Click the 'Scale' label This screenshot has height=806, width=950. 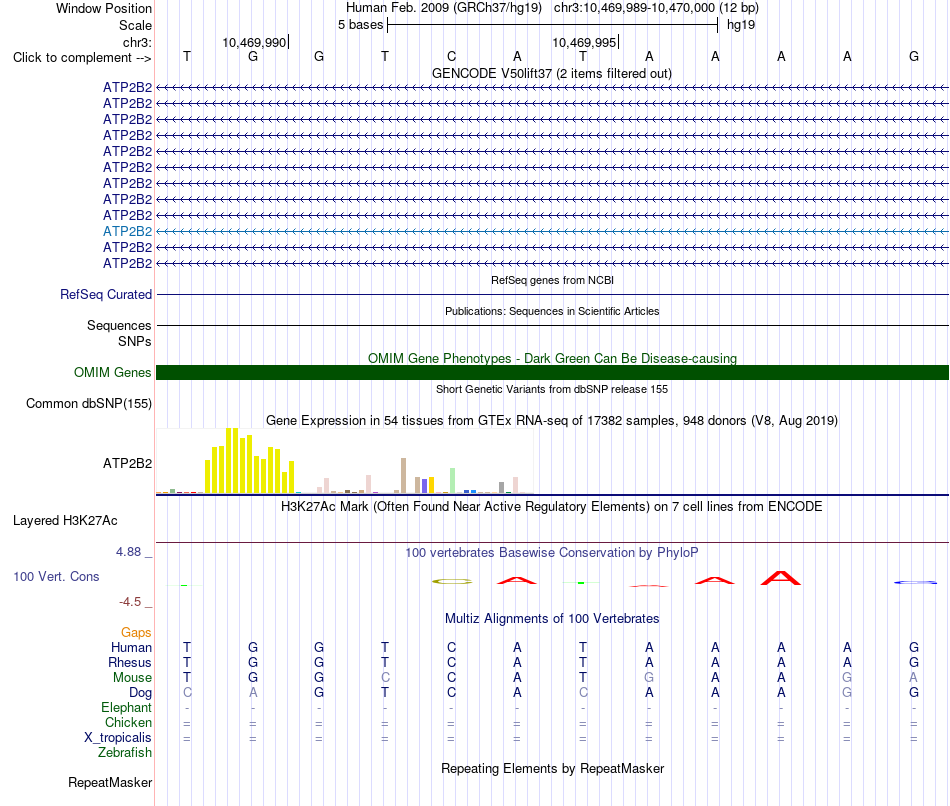point(135,25)
